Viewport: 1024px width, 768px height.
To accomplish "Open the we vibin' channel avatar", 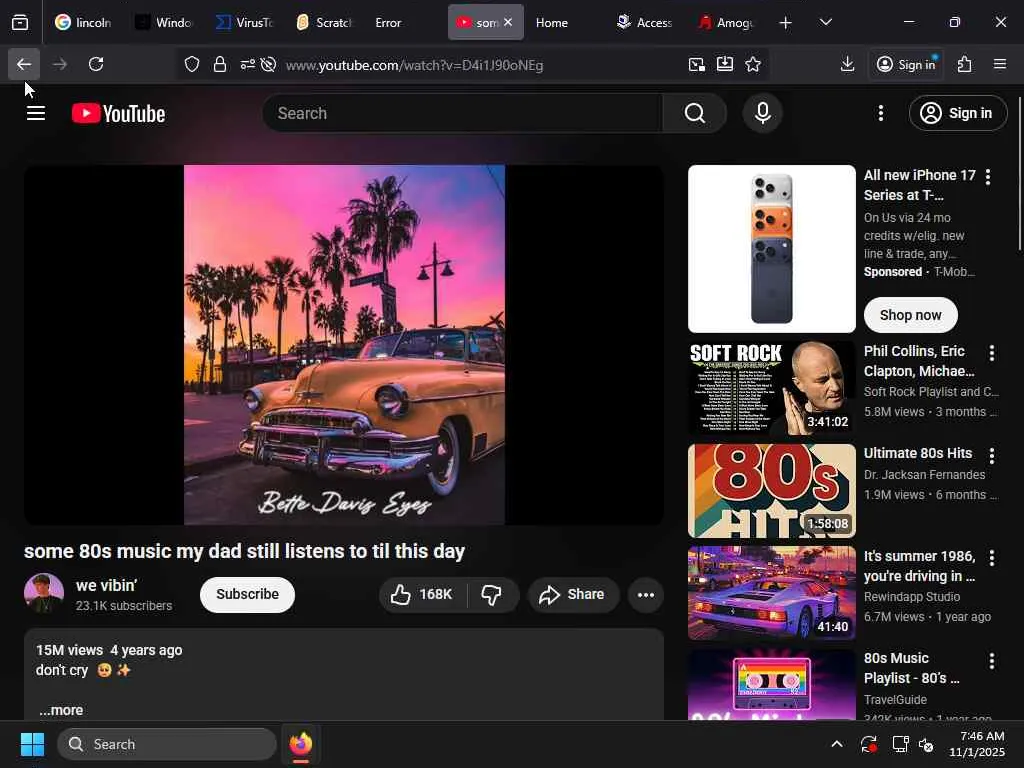I will [x=44, y=593].
